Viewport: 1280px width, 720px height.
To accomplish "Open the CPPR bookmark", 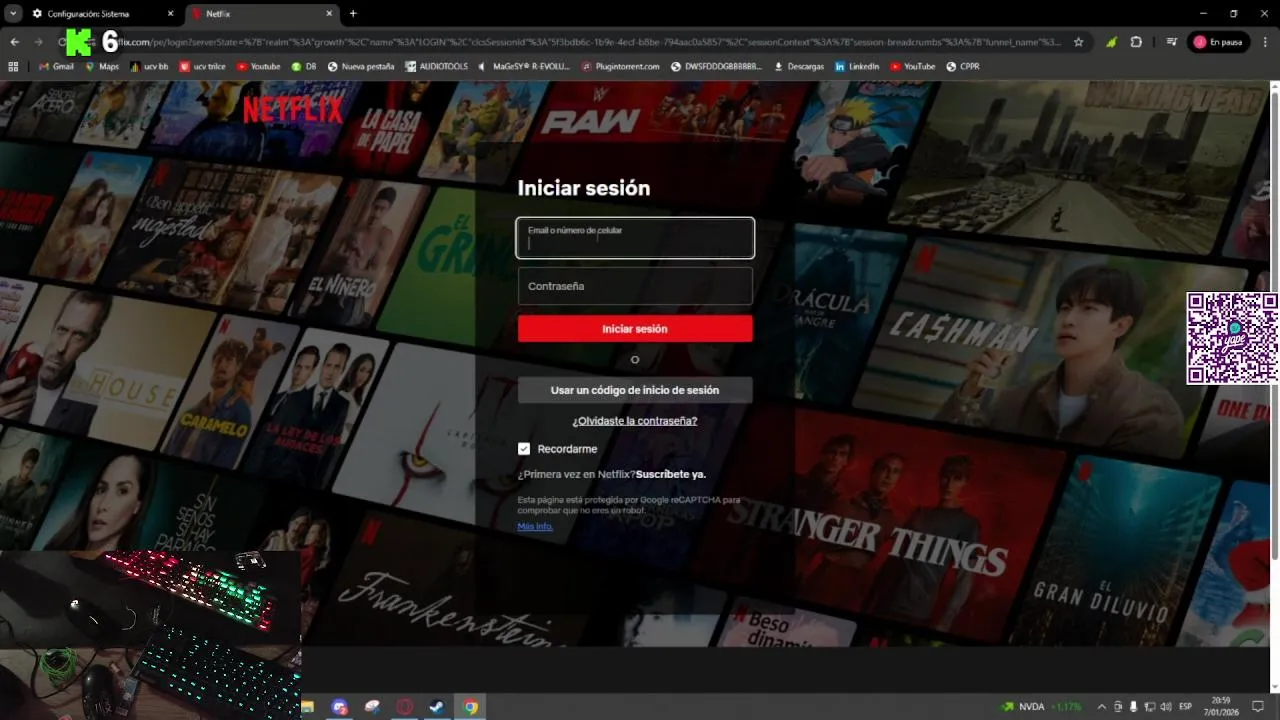I will tap(963, 67).
